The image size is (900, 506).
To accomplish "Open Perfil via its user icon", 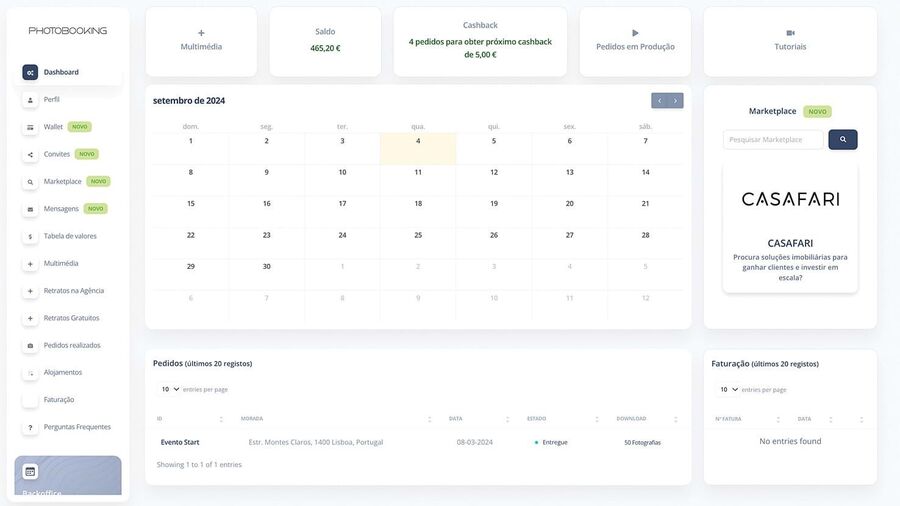I will (x=31, y=100).
